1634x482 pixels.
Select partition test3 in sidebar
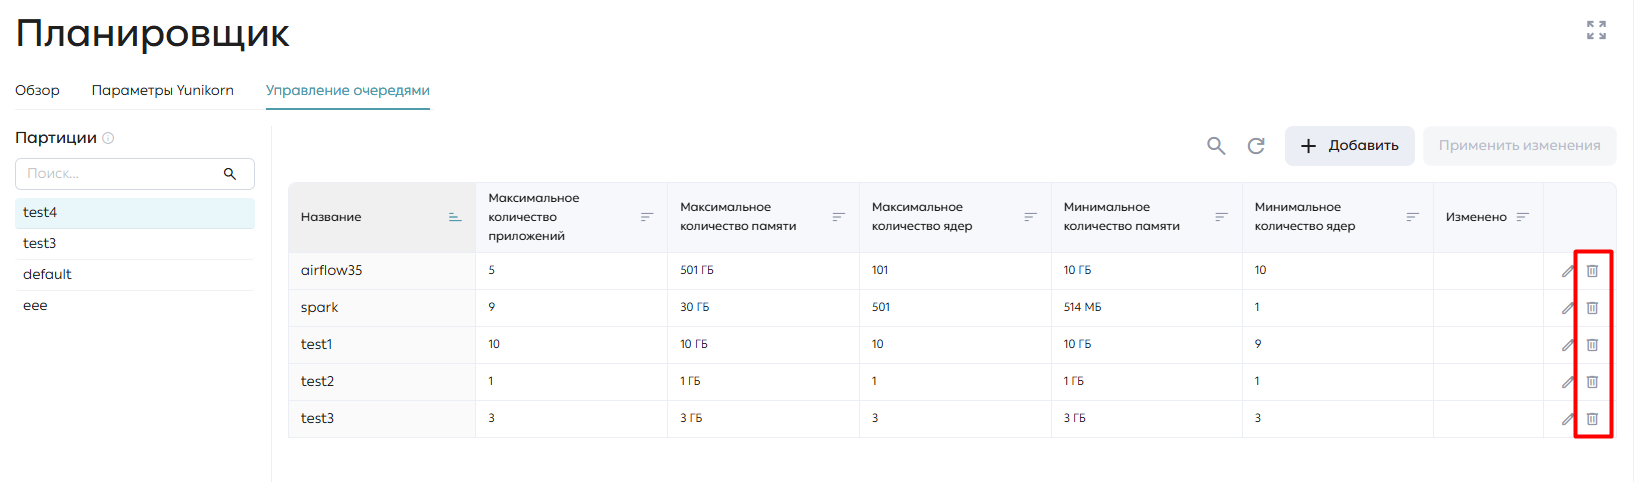click(x=135, y=244)
